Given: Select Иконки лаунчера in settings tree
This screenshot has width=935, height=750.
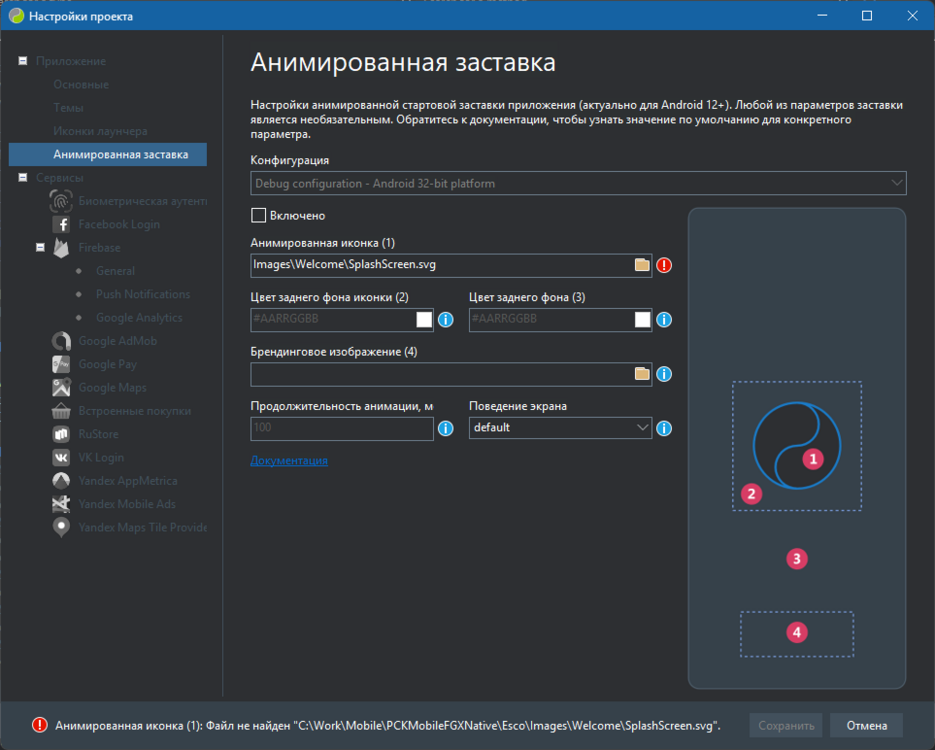Looking at the screenshot, I should point(100,131).
